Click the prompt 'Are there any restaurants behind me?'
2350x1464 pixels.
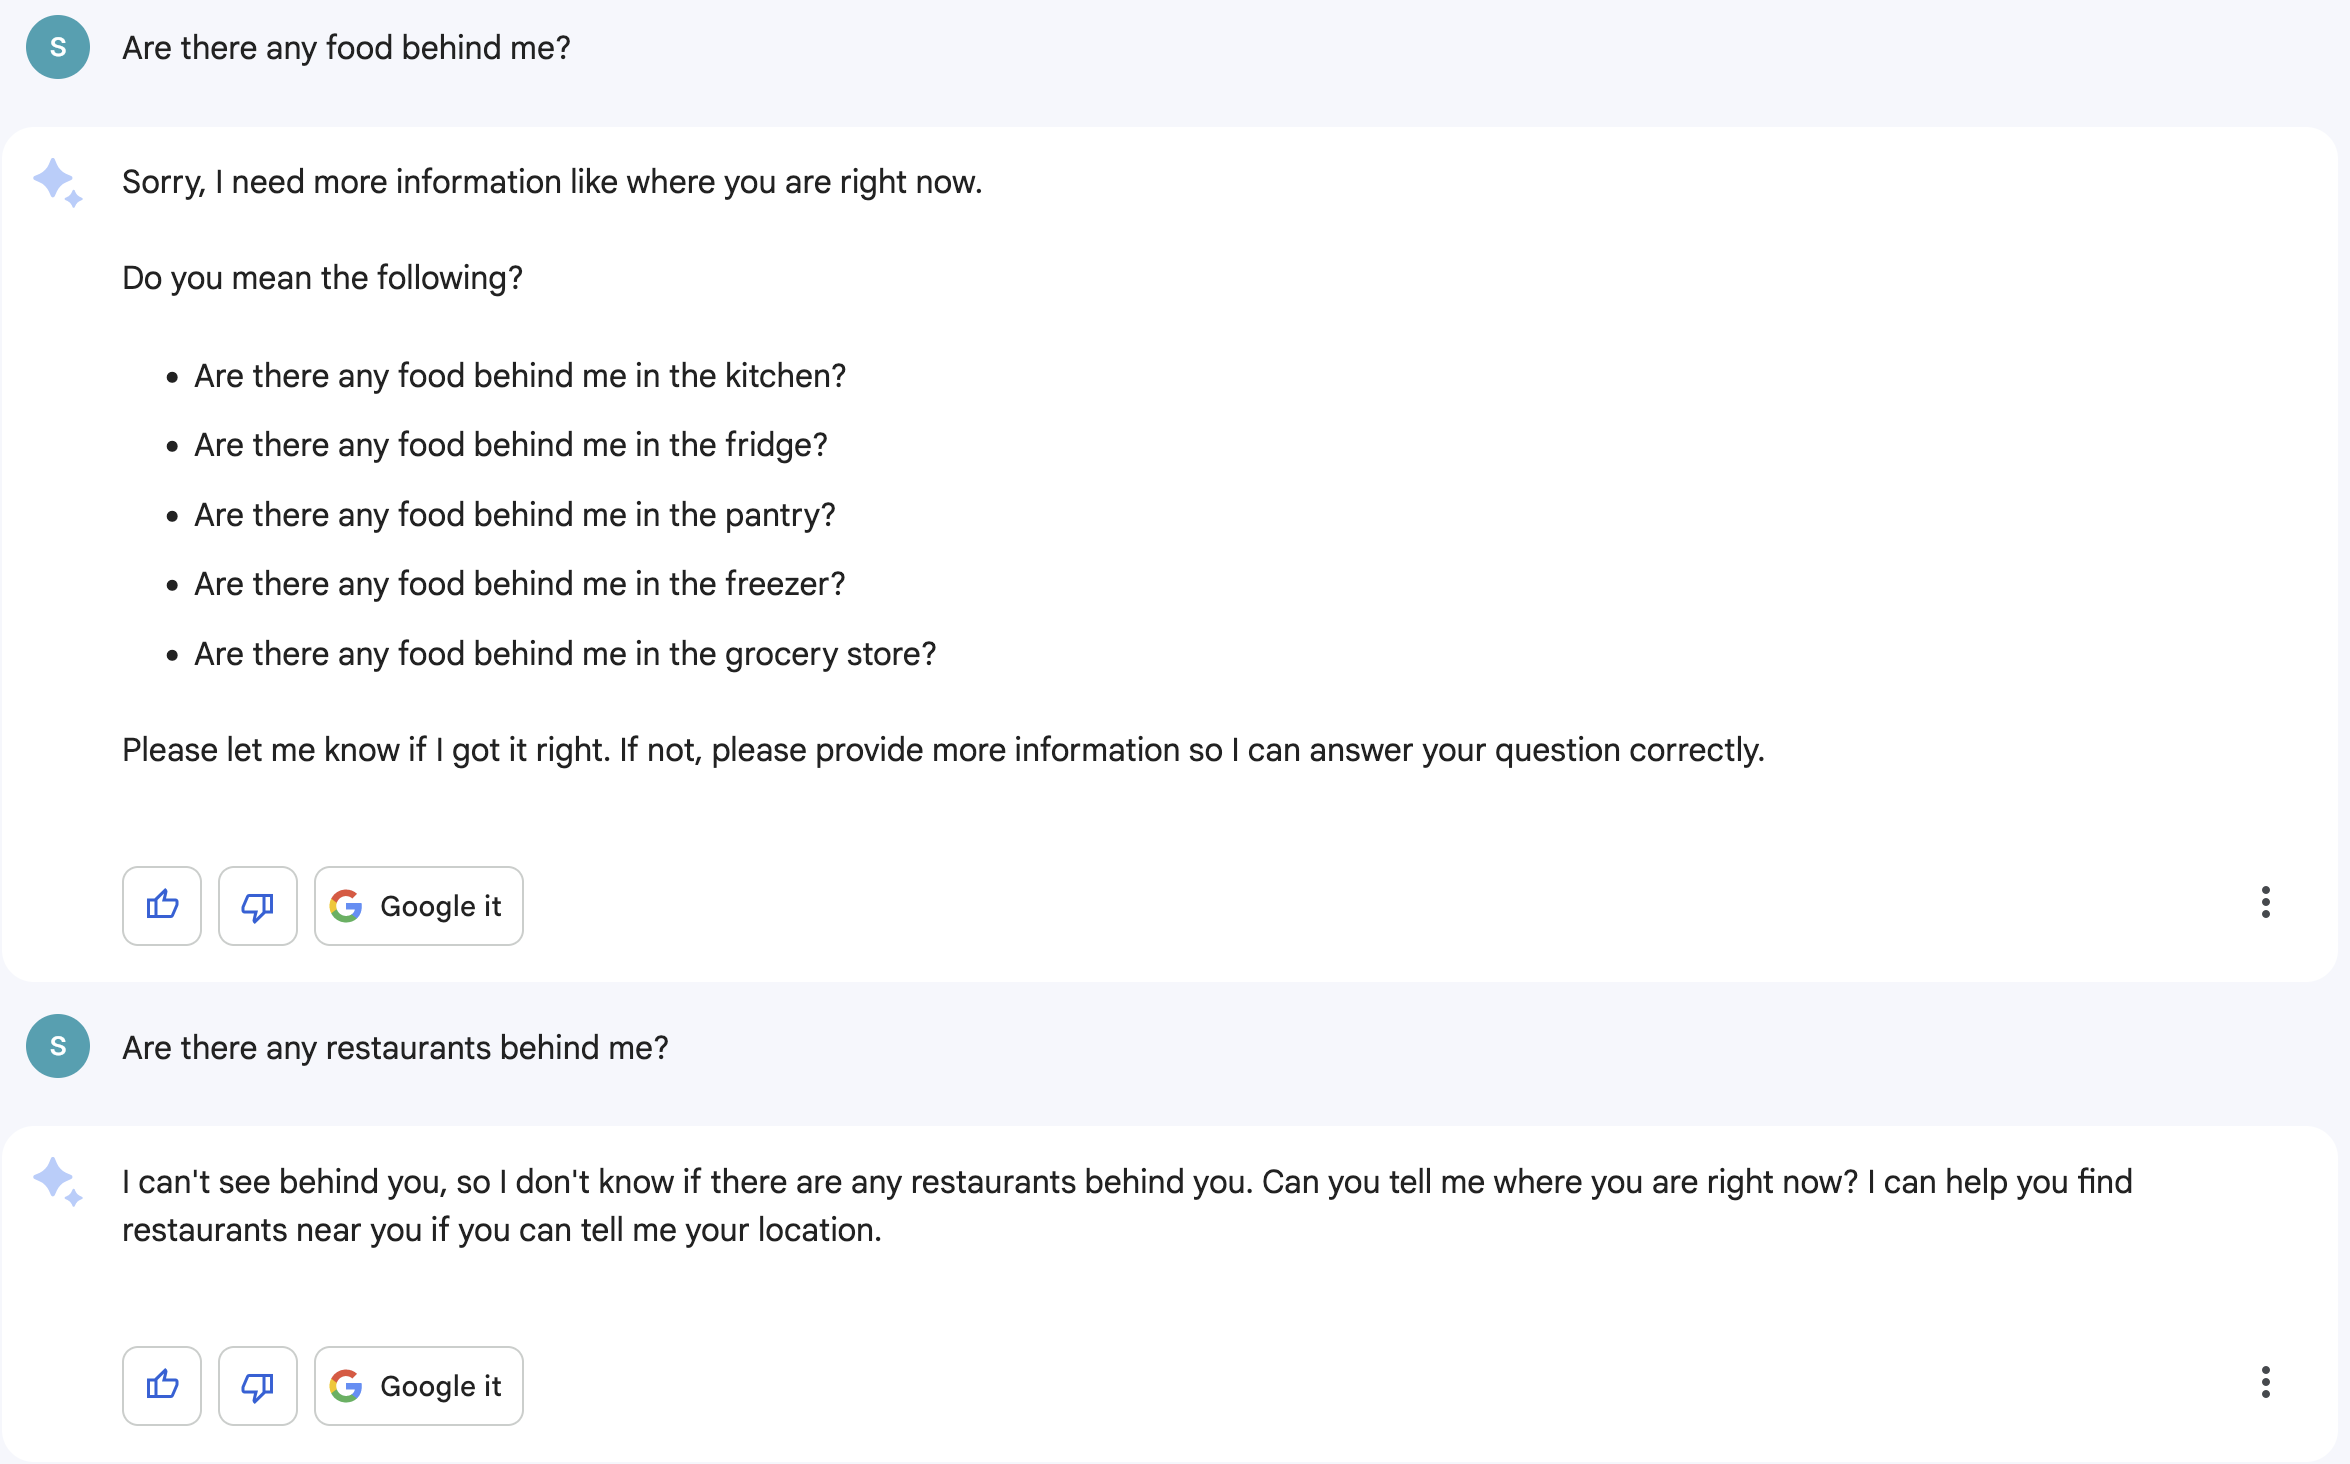pyautogui.click(x=395, y=1048)
